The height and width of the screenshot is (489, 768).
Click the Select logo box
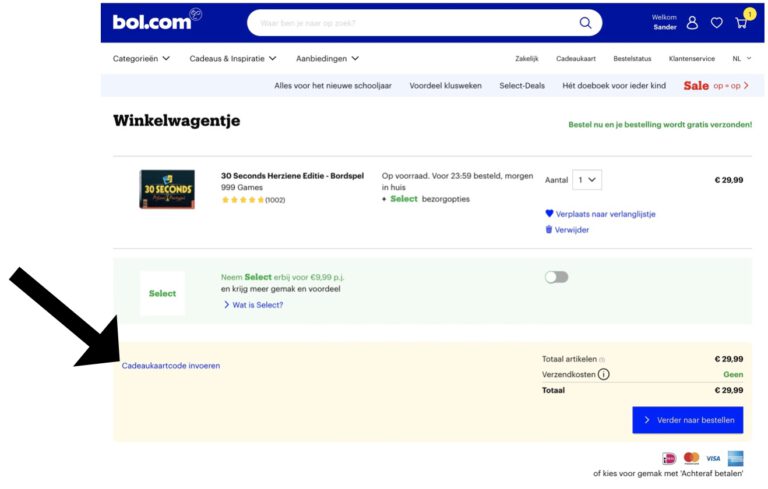tap(162, 293)
